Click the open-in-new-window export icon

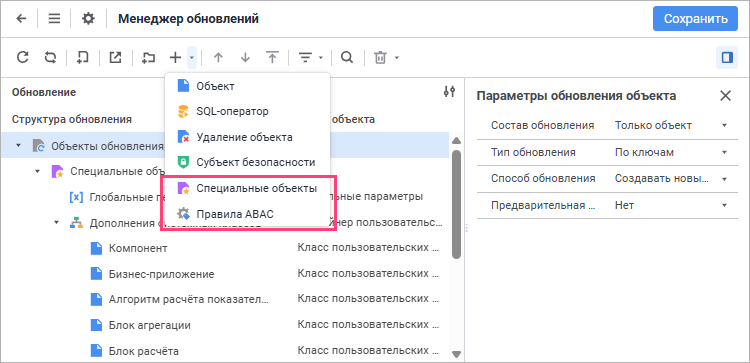[x=115, y=58]
